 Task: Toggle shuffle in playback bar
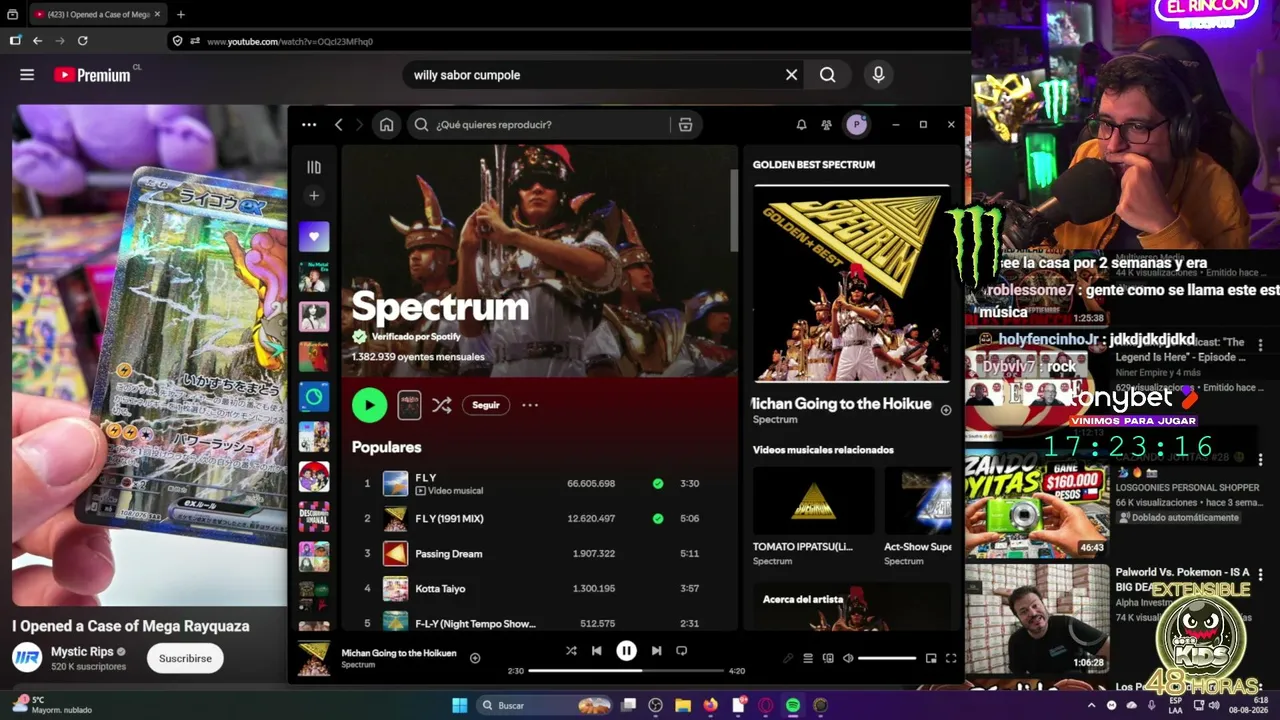[571, 651]
